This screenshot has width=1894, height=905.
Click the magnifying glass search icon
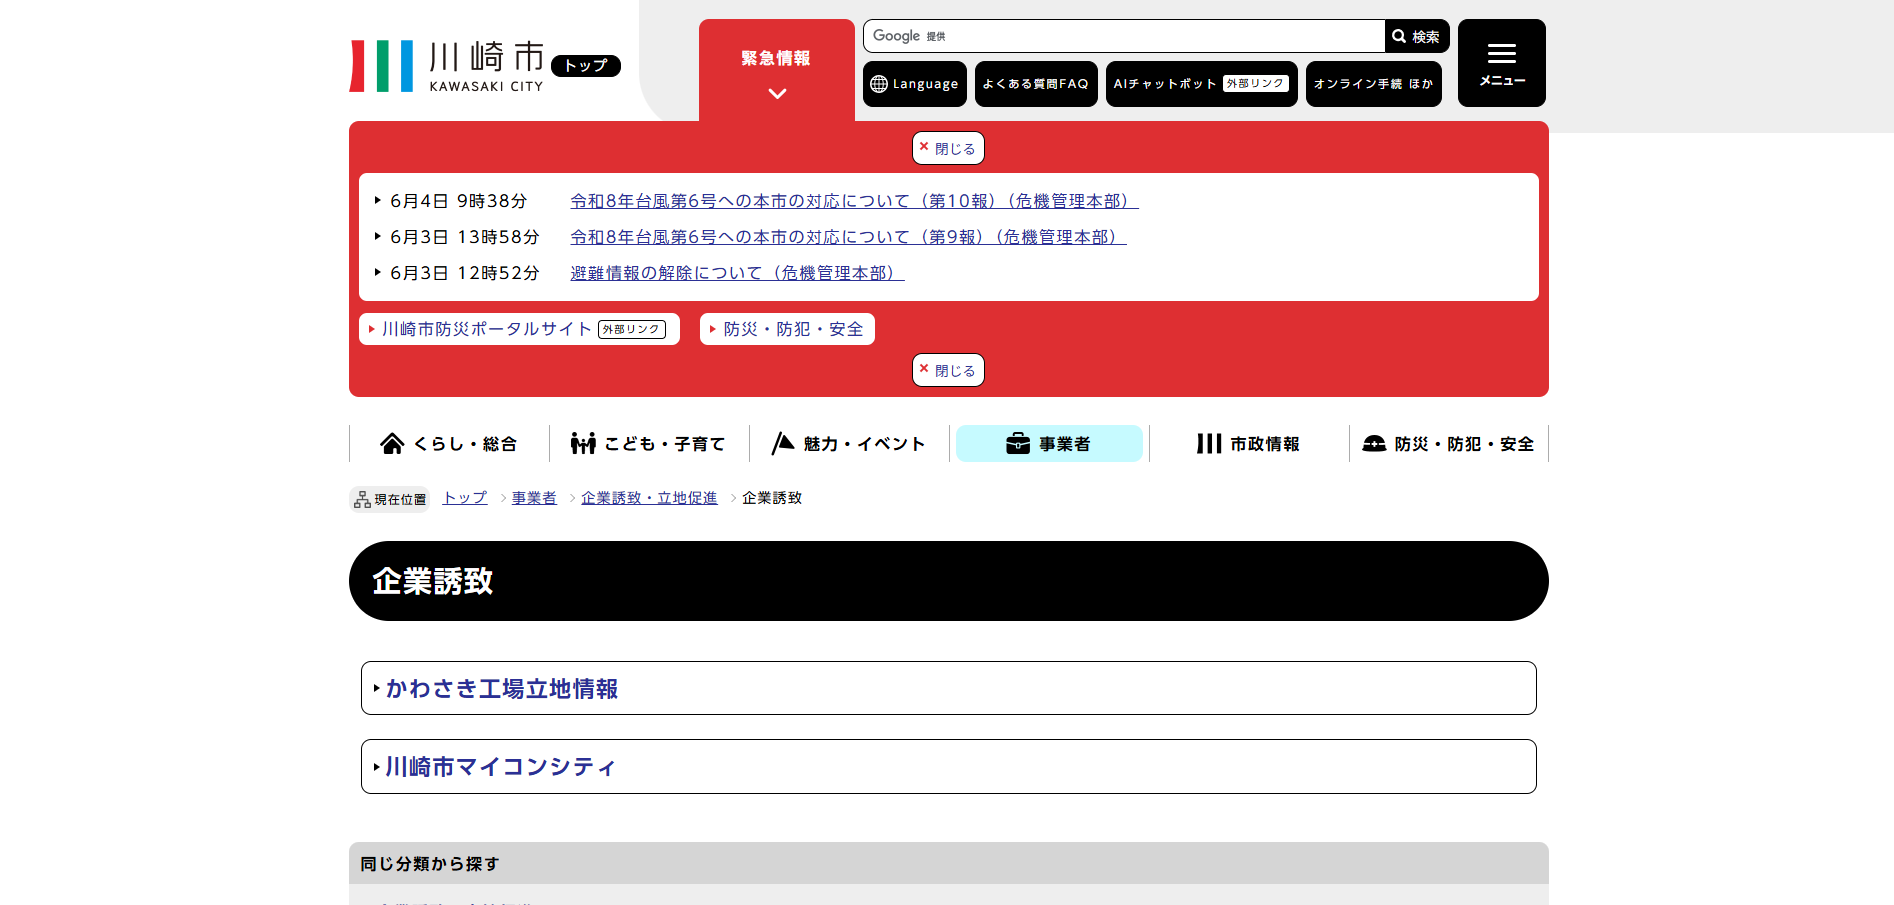1399,36
